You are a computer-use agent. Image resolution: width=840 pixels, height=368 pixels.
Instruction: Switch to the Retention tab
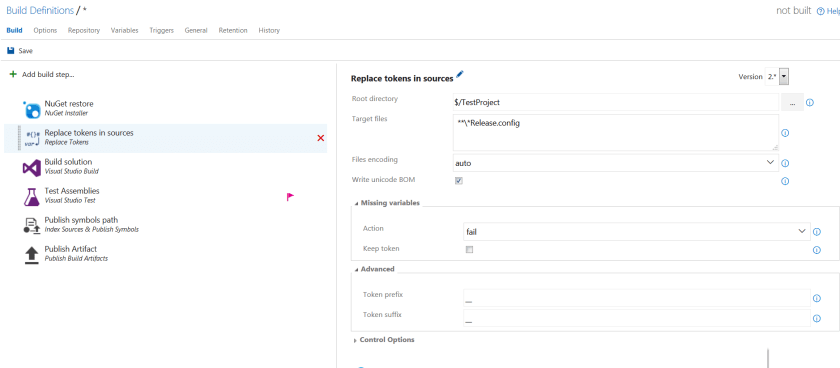pos(233,31)
